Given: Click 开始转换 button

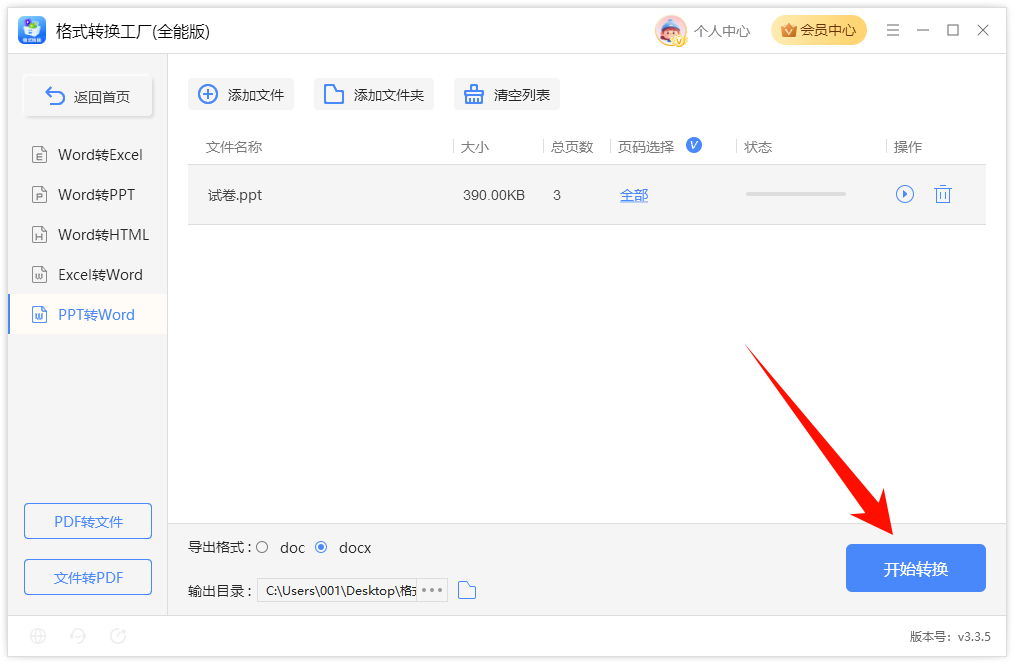Looking at the screenshot, I should (916, 568).
